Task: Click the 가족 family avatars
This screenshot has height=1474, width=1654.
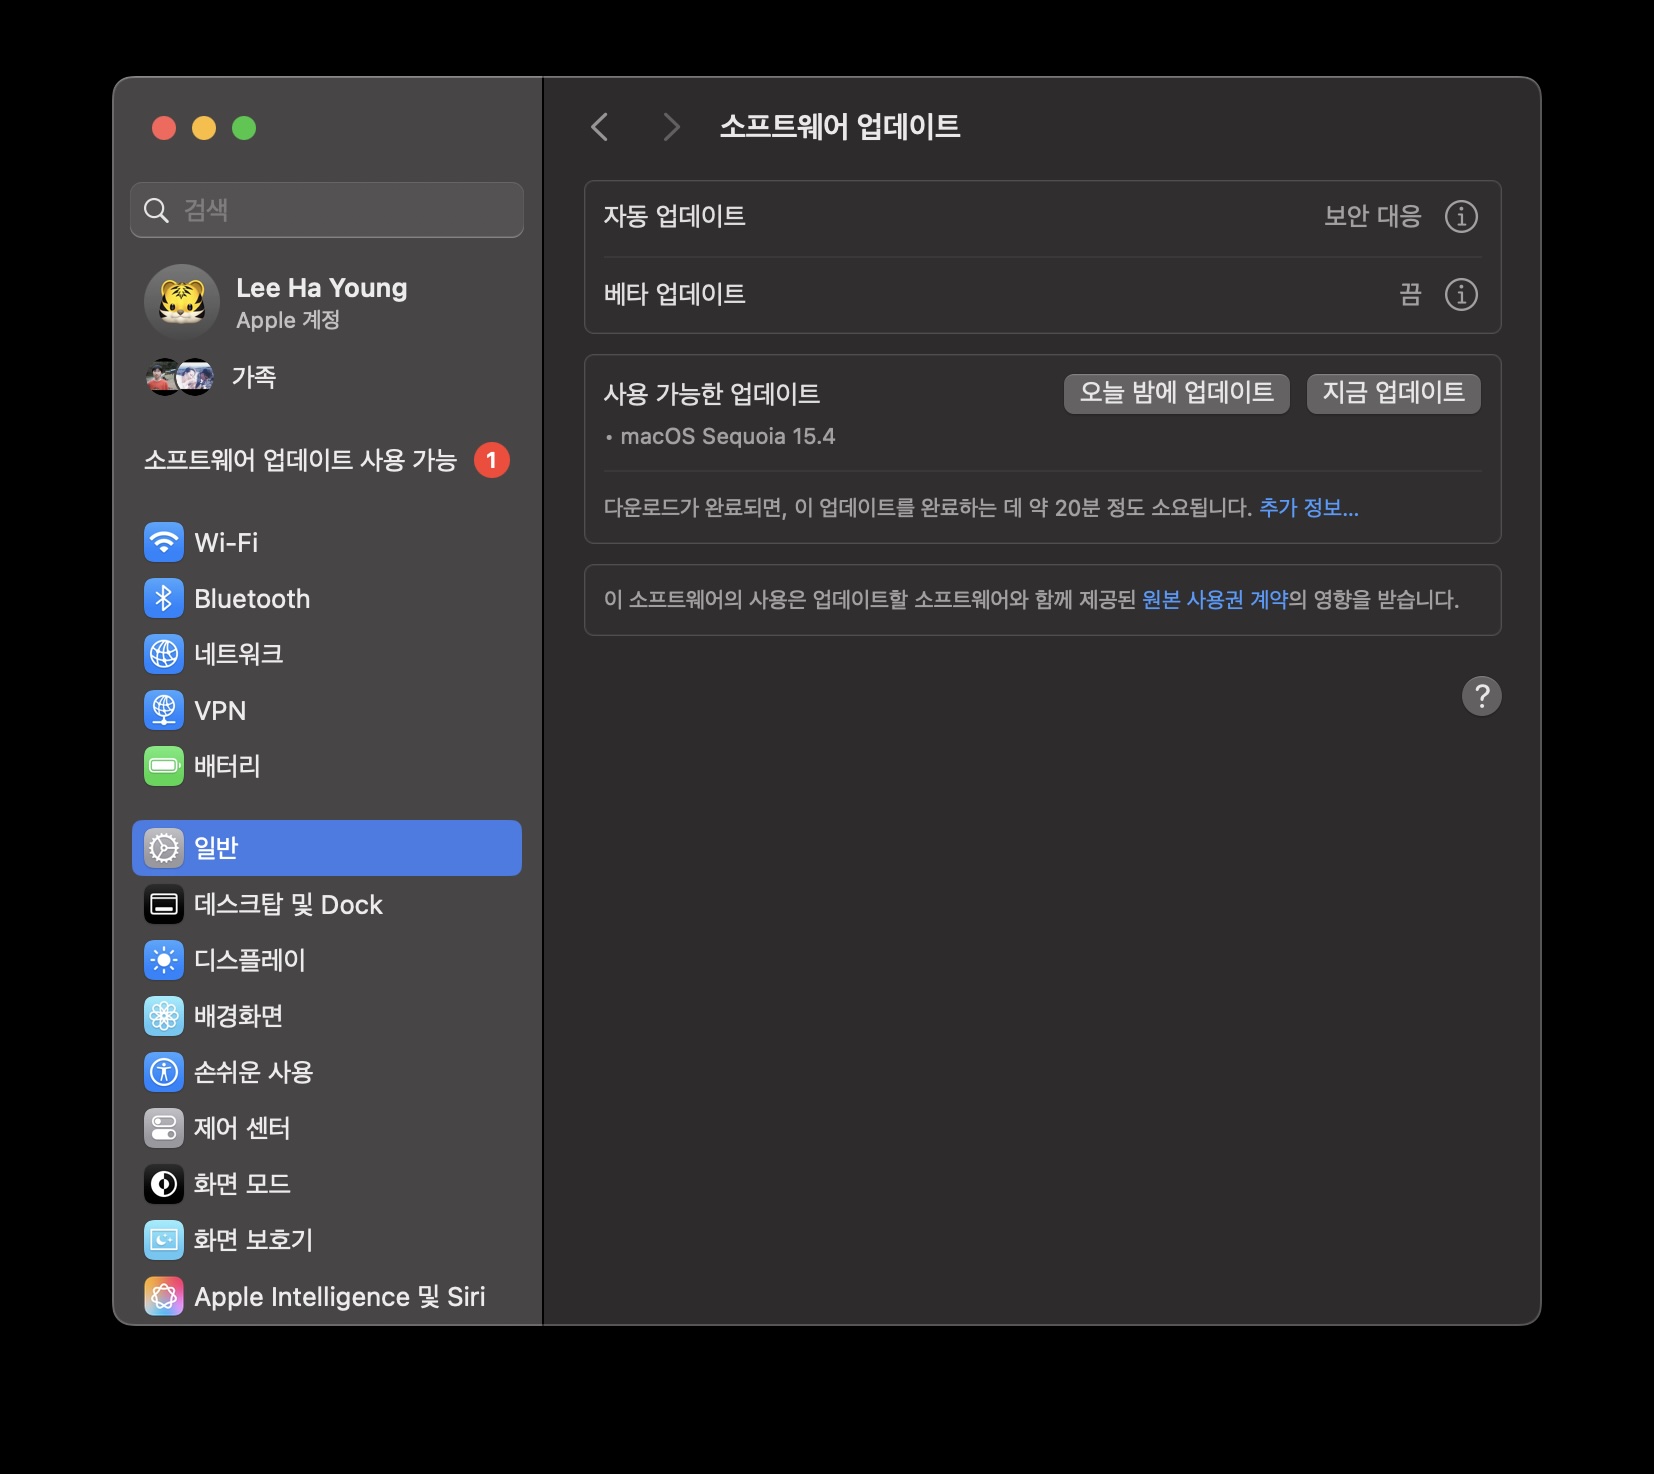Action: pos(180,377)
